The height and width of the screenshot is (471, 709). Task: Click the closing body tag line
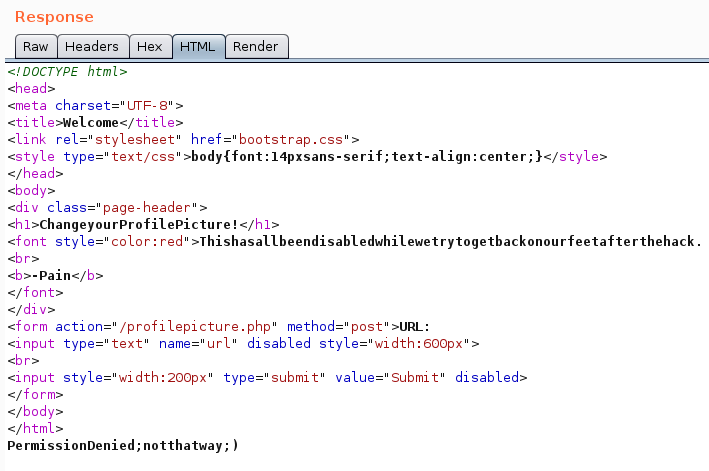pyautogui.click(x=35, y=412)
